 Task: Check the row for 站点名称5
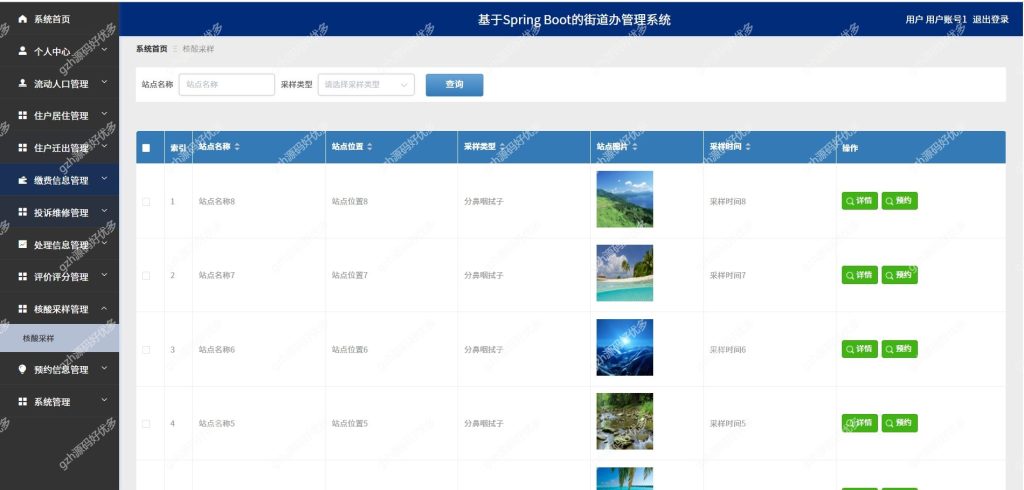(x=146, y=423)
